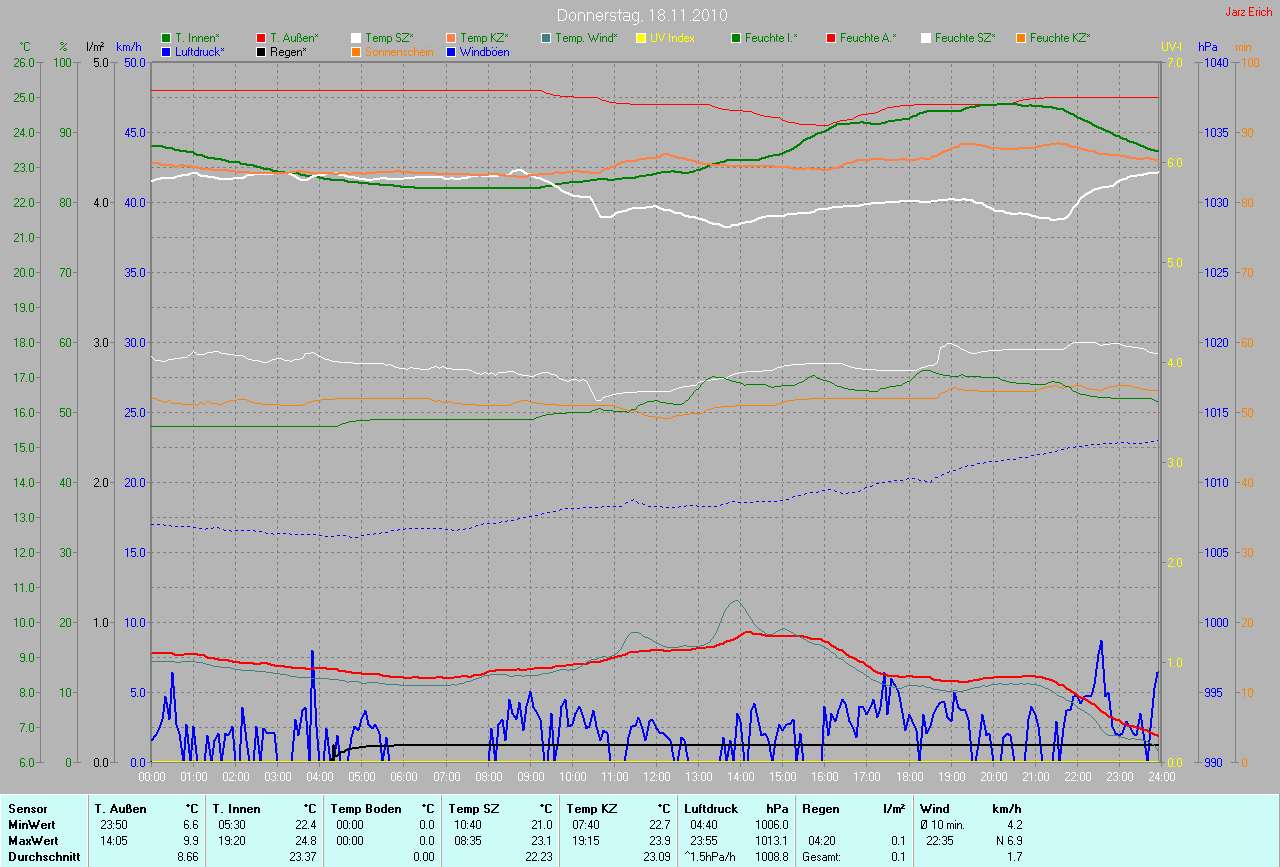The height and width of the screenshot is (867, 1280).
Task: Click the blue Windböen legend square
Action: (451, 51)
